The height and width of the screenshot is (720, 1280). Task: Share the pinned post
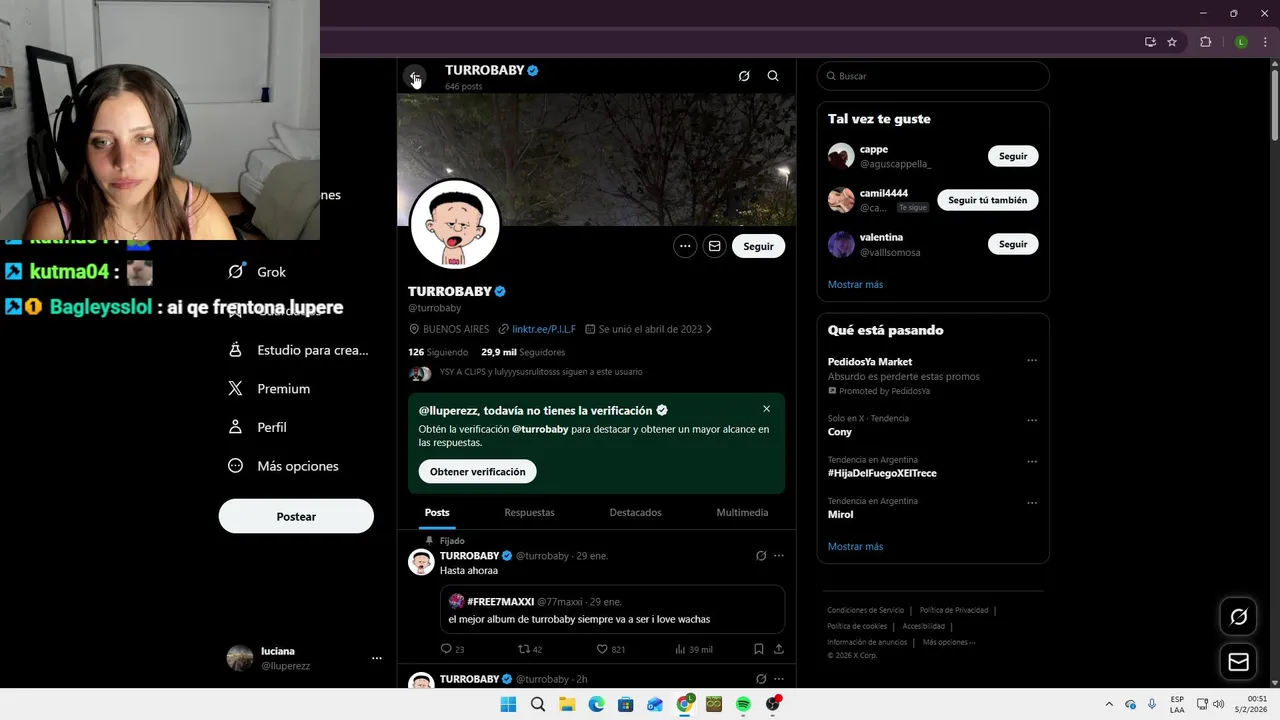[779, 649]
